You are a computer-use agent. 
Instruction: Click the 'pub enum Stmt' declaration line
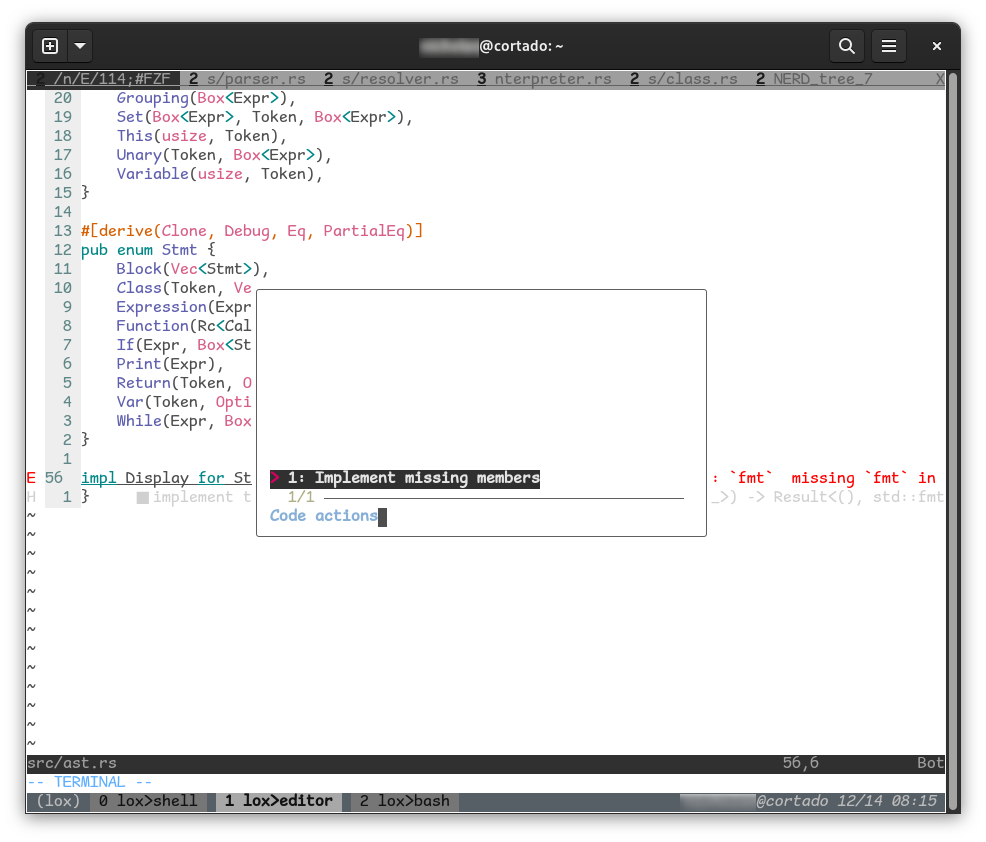148,250
